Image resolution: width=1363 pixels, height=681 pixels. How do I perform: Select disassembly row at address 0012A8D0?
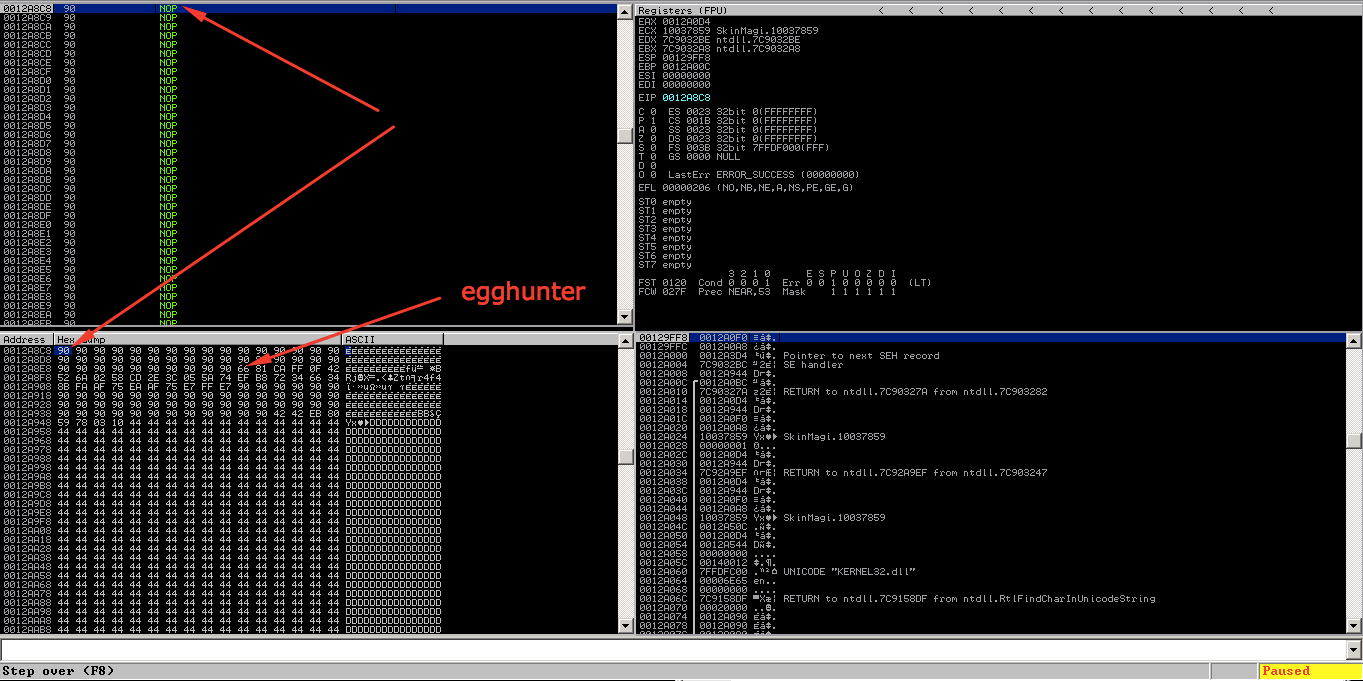coord(308,81)
